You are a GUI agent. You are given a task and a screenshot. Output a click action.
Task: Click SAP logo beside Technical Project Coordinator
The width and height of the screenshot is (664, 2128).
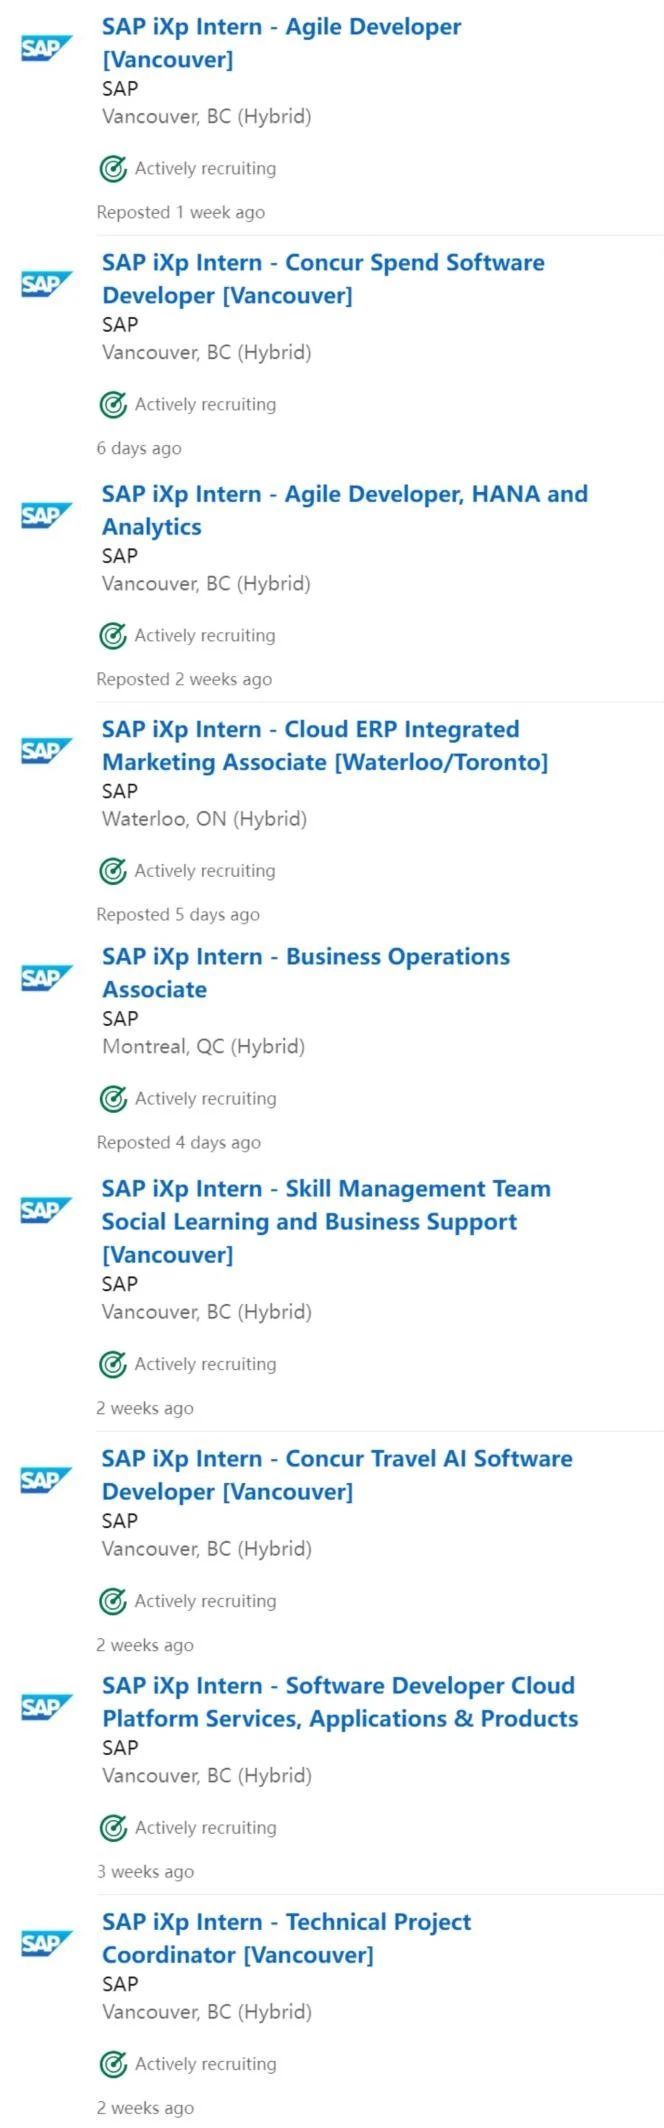pos(46,1942)
